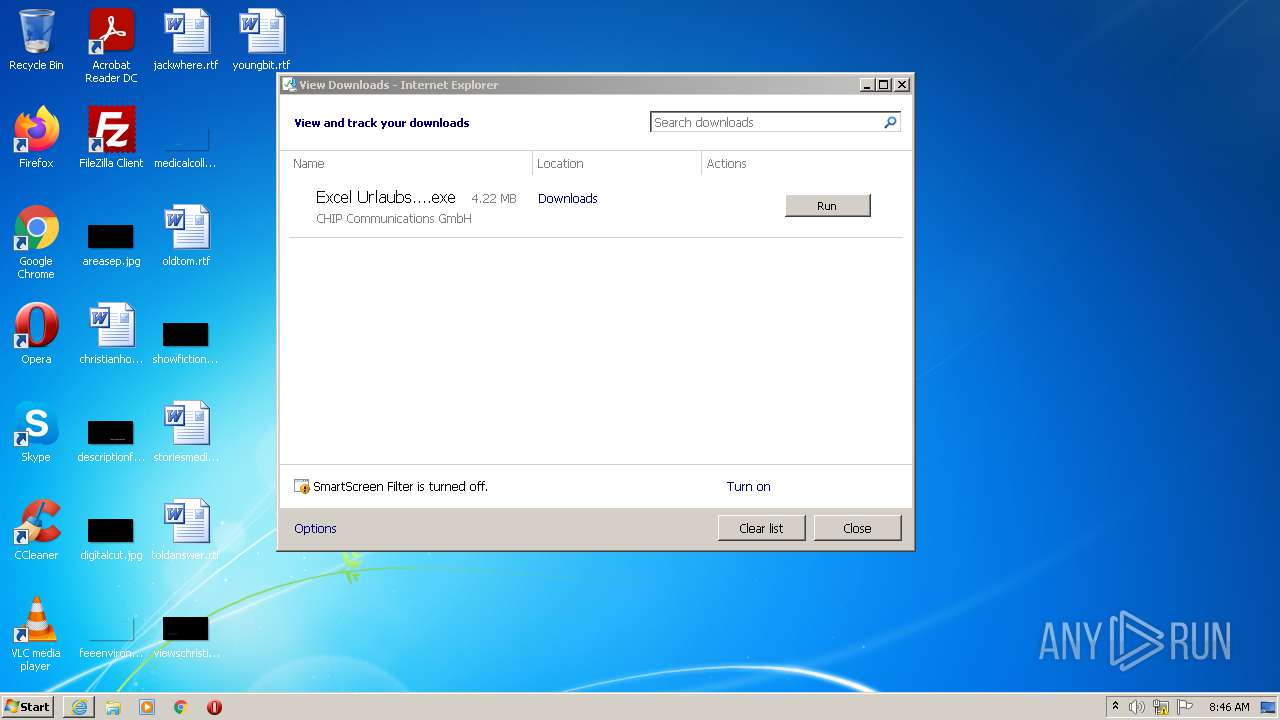Open Chrome from the taskbar
The width and height of the screenshot is (1280, 720).
coord(181,707)
